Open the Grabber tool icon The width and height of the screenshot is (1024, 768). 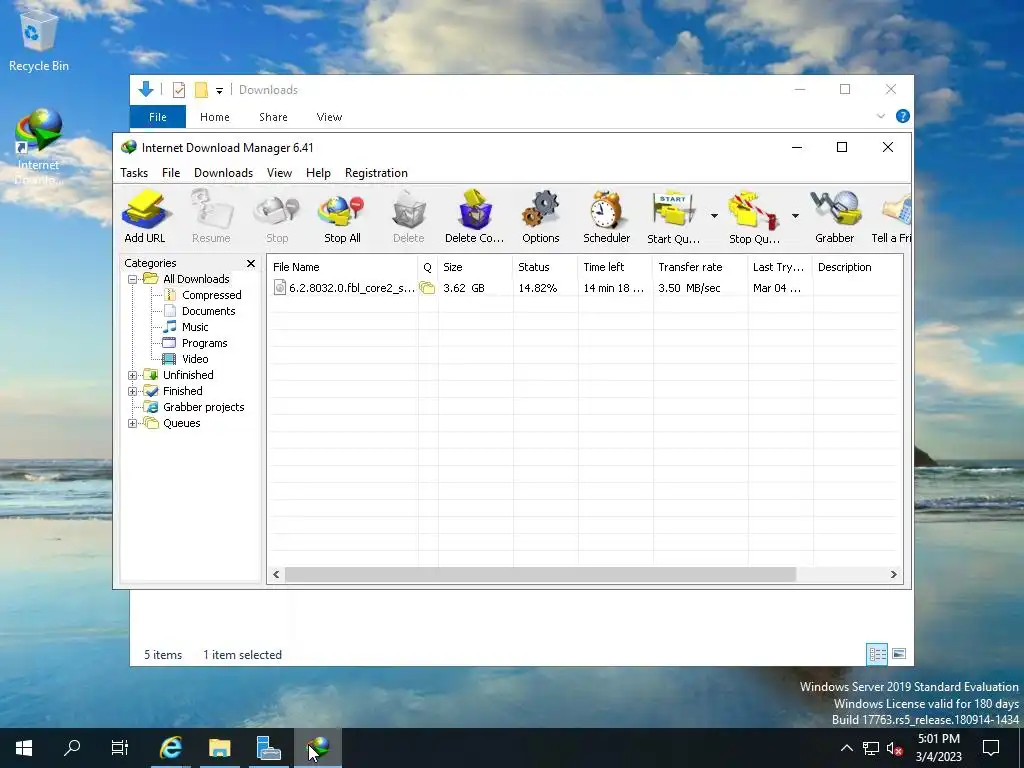835,217
